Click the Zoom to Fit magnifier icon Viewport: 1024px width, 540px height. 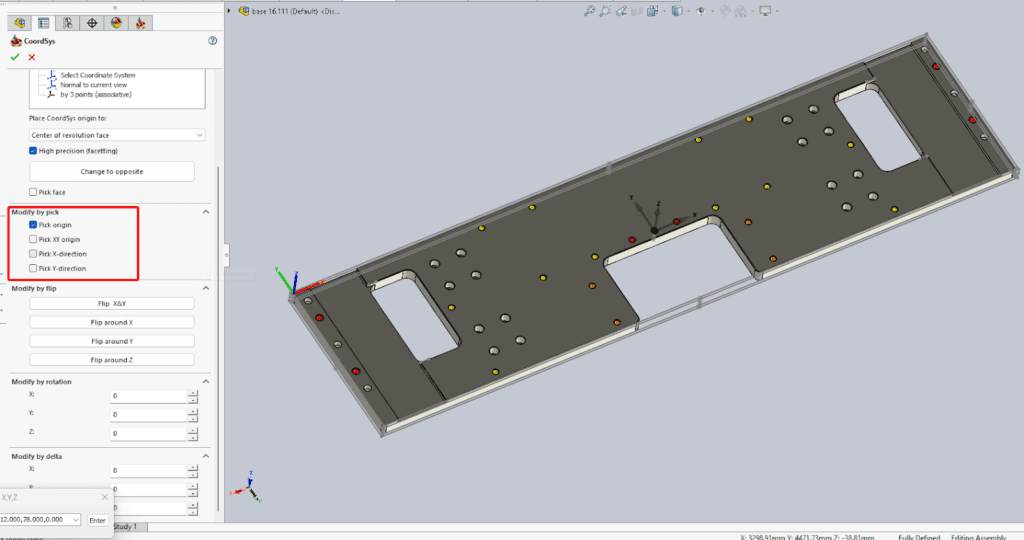591,11
